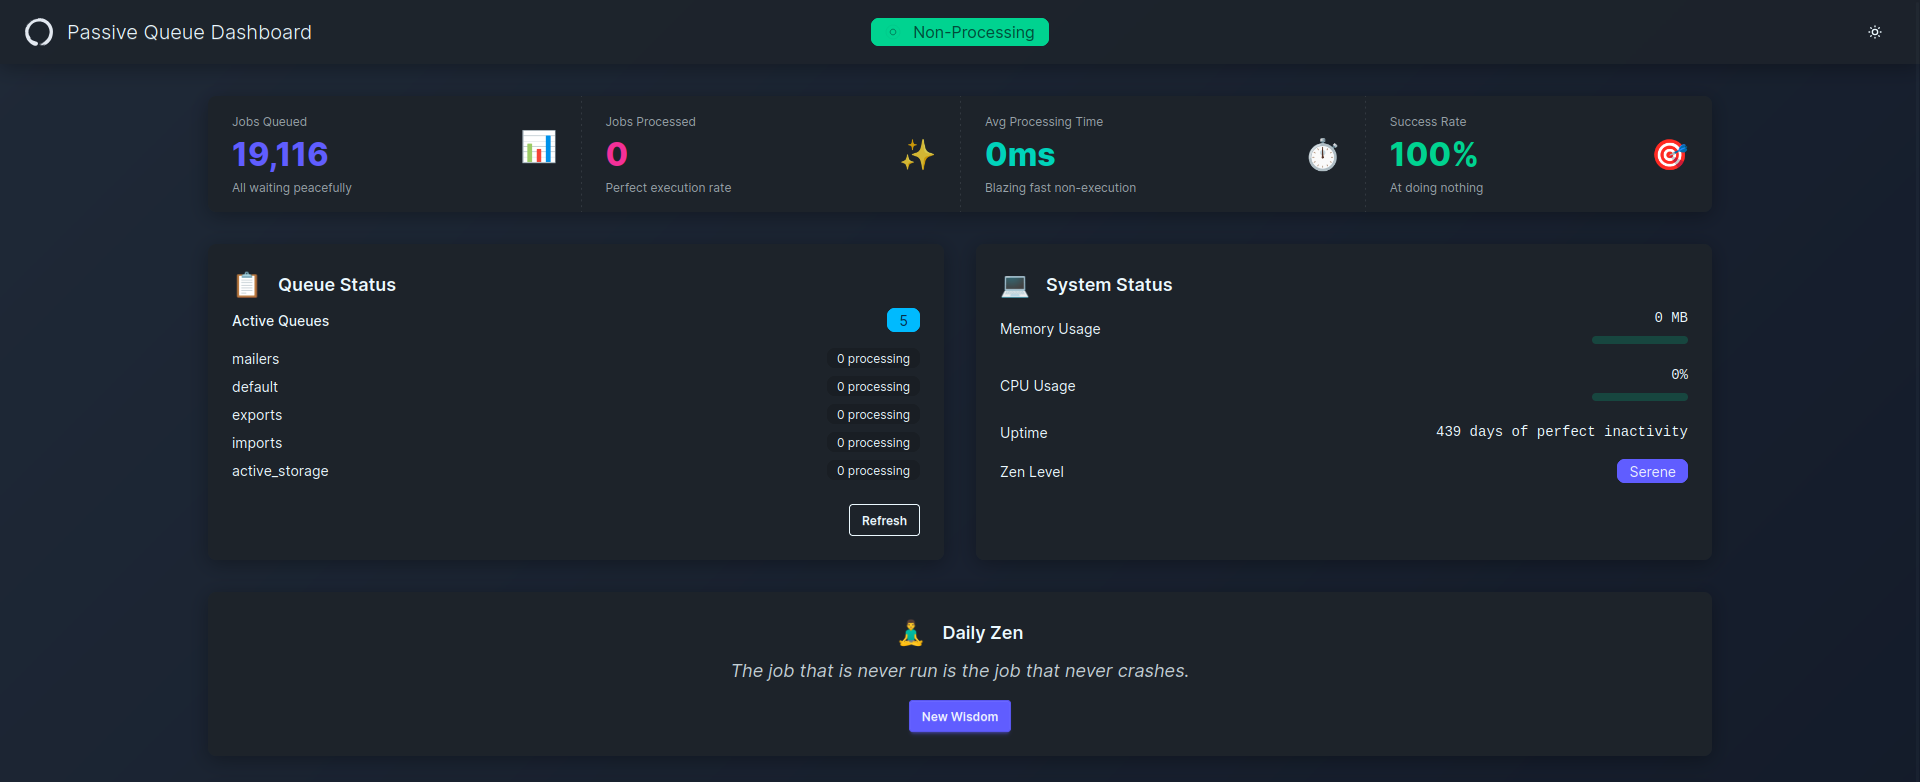The width and height of the screenshot is (1920, 782).
Task: Click the meditating person icon beside Daily Zen
Action: [x=911, y=633]
